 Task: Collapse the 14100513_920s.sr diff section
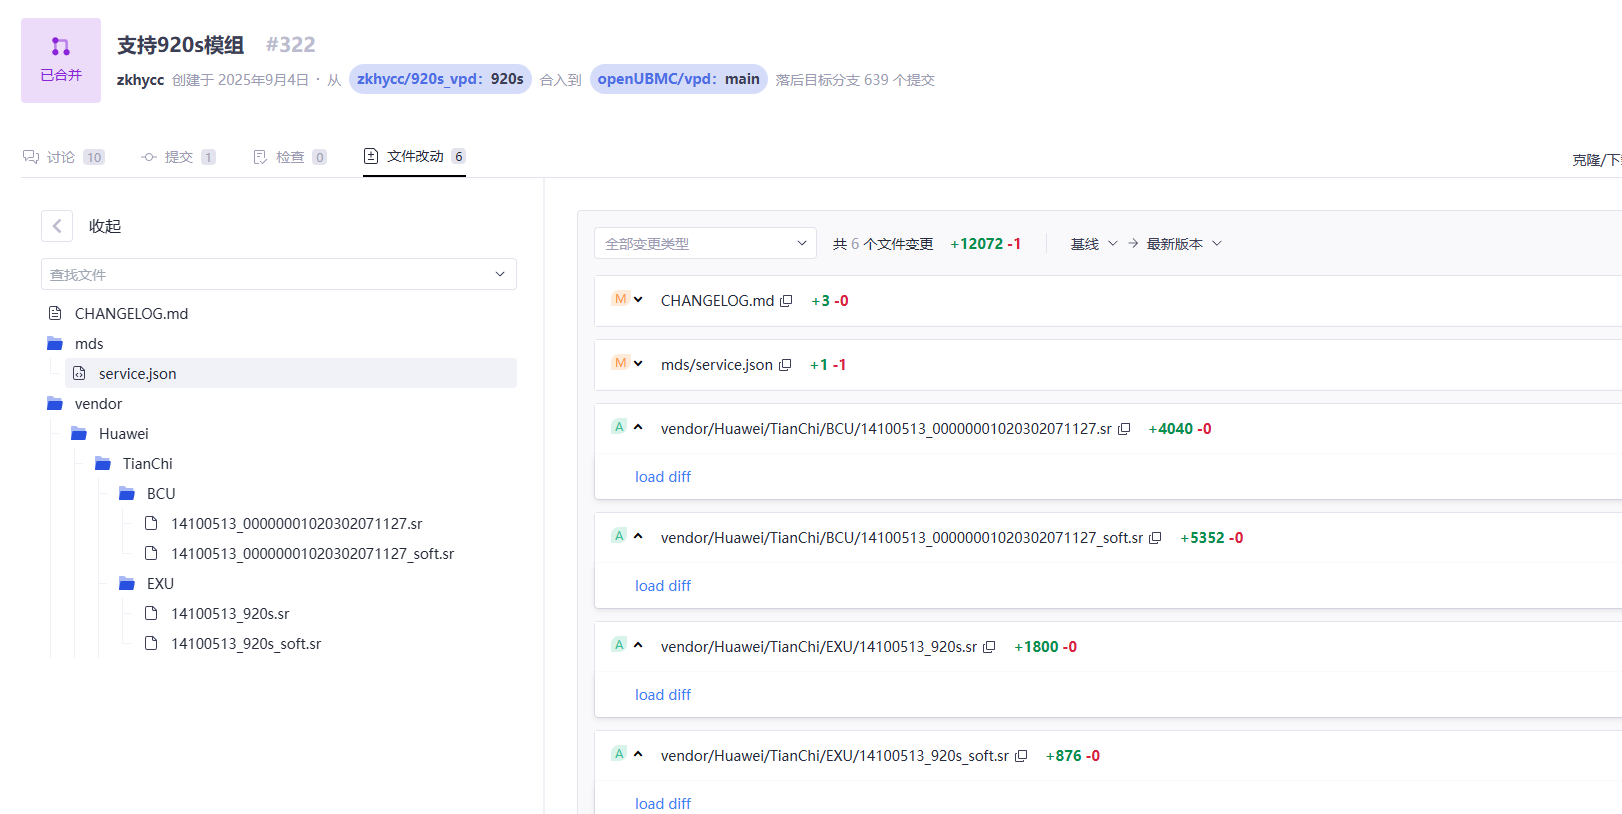638,646
